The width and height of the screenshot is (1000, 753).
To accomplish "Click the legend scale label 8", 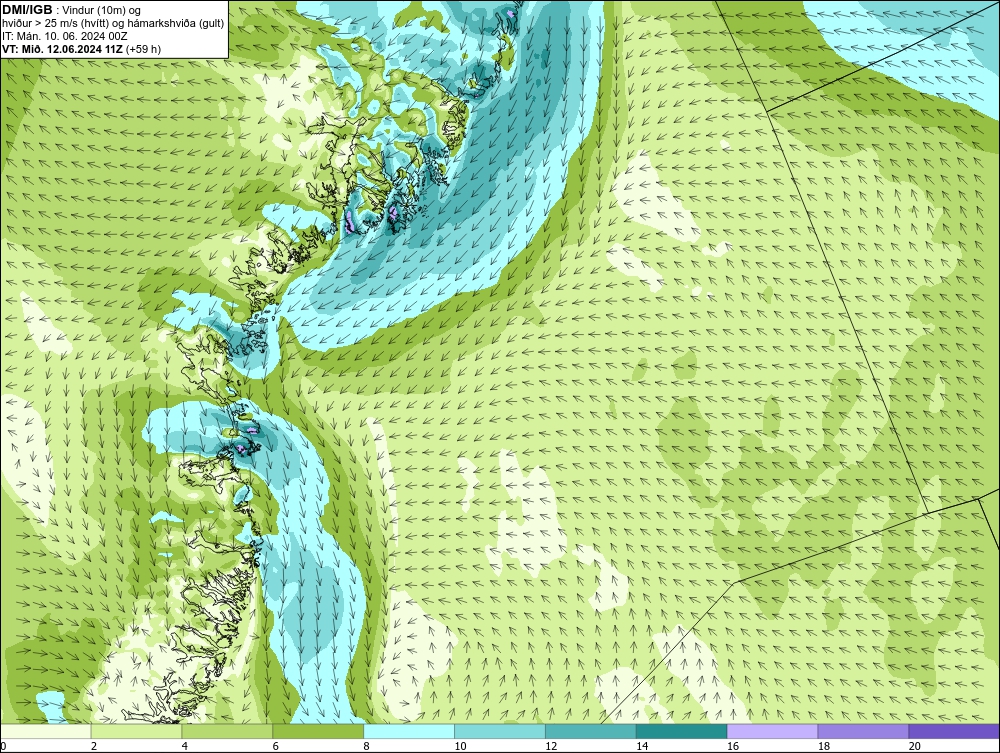I will 366,746.
